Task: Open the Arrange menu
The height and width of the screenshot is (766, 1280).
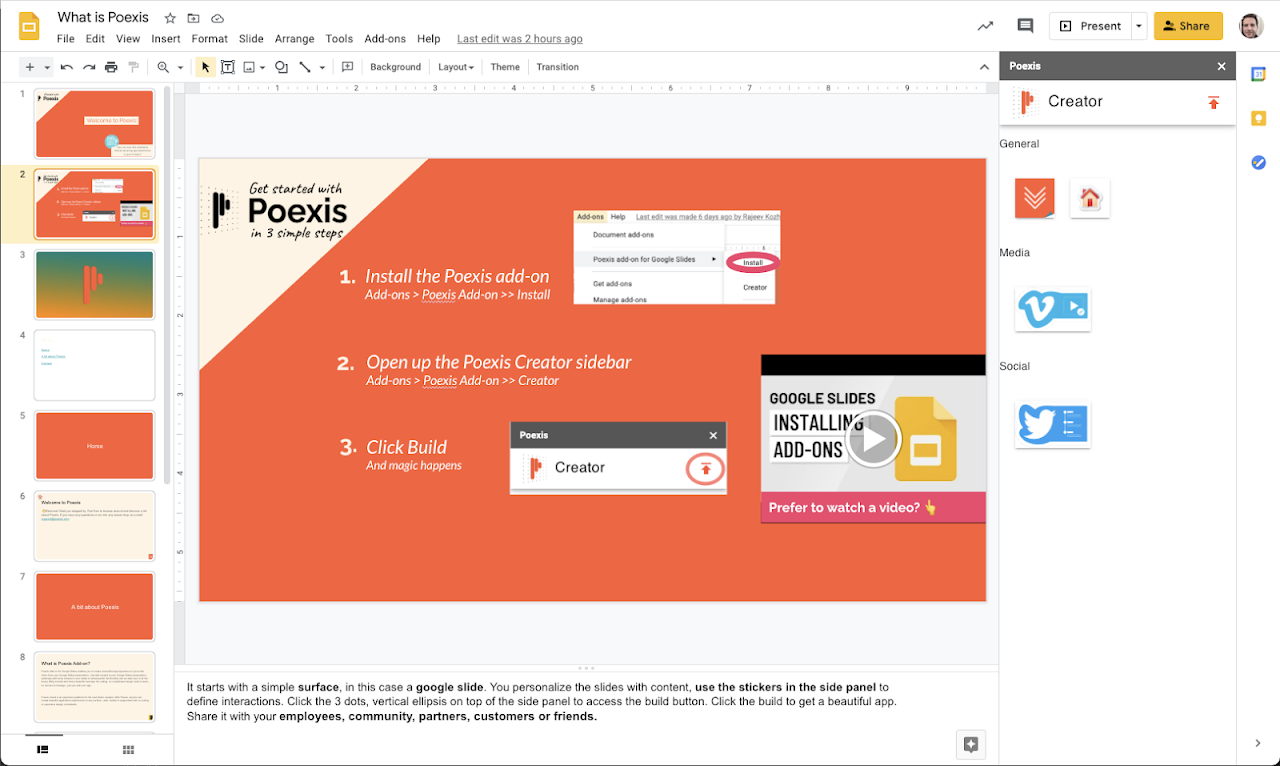Action: tap(295, 39)
